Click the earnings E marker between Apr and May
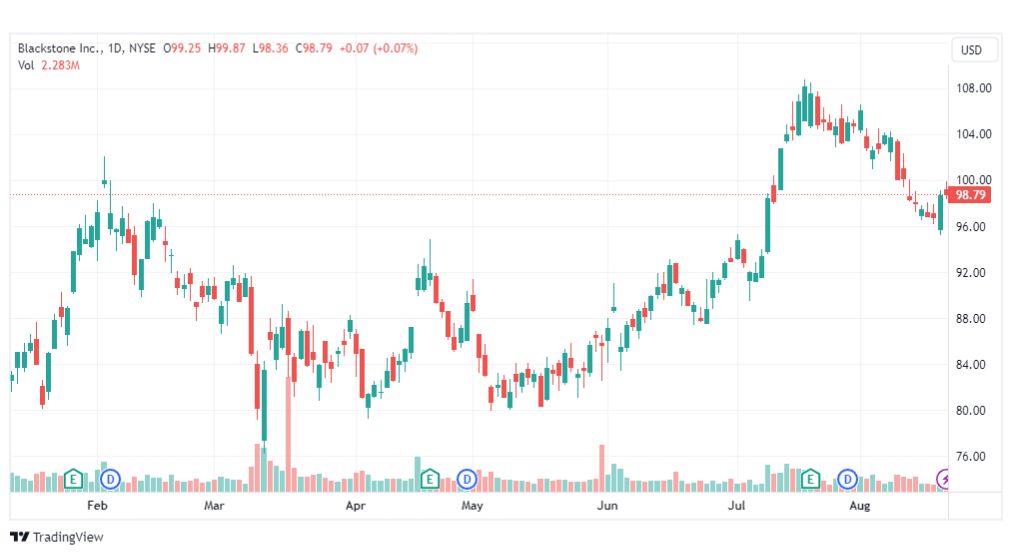1012x555 pixels. pyautogui.click(x=429, y=479)
